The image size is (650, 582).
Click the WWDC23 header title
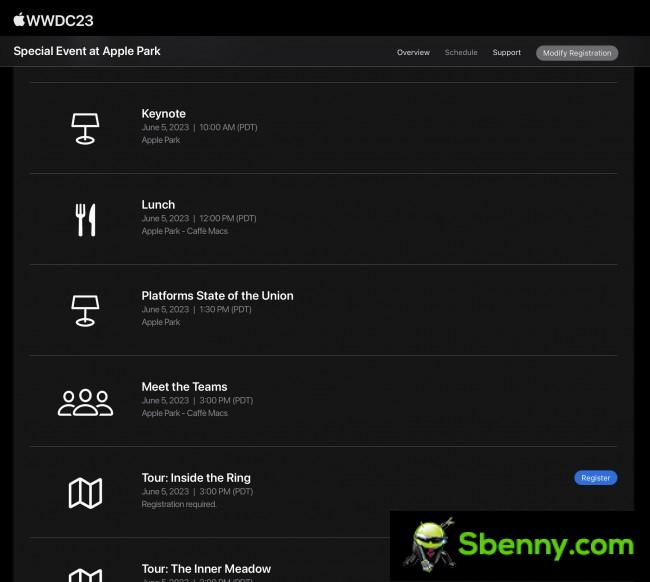[60, 20]
